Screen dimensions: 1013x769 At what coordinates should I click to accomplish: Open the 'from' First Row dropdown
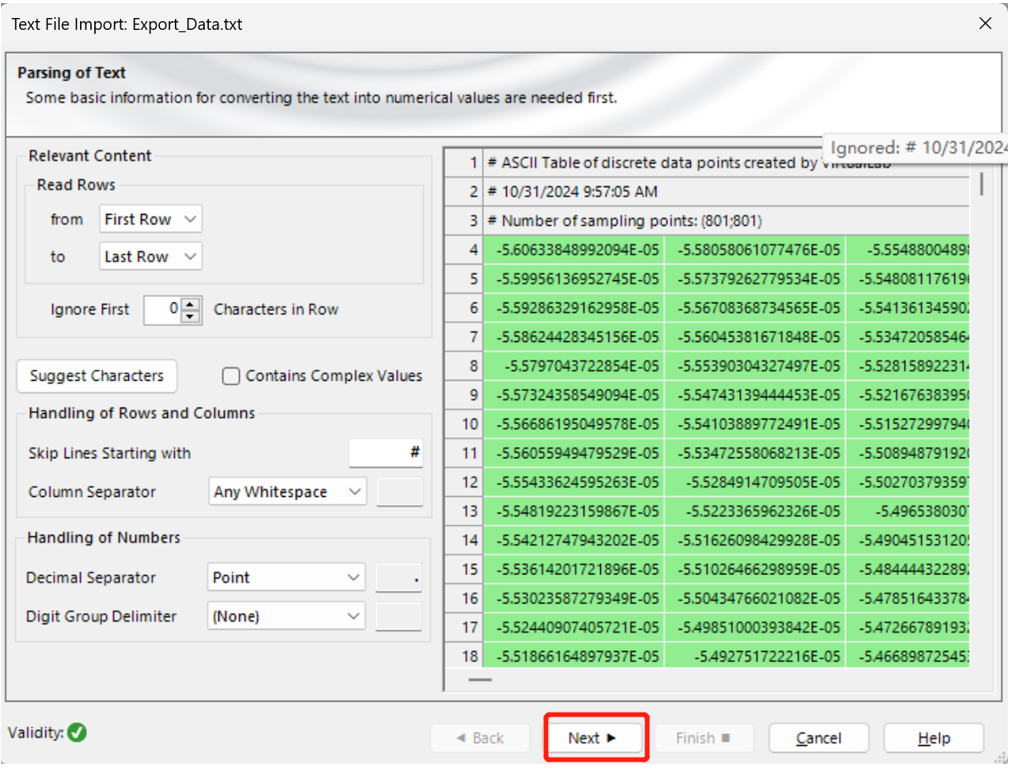[x=150, y=219]
